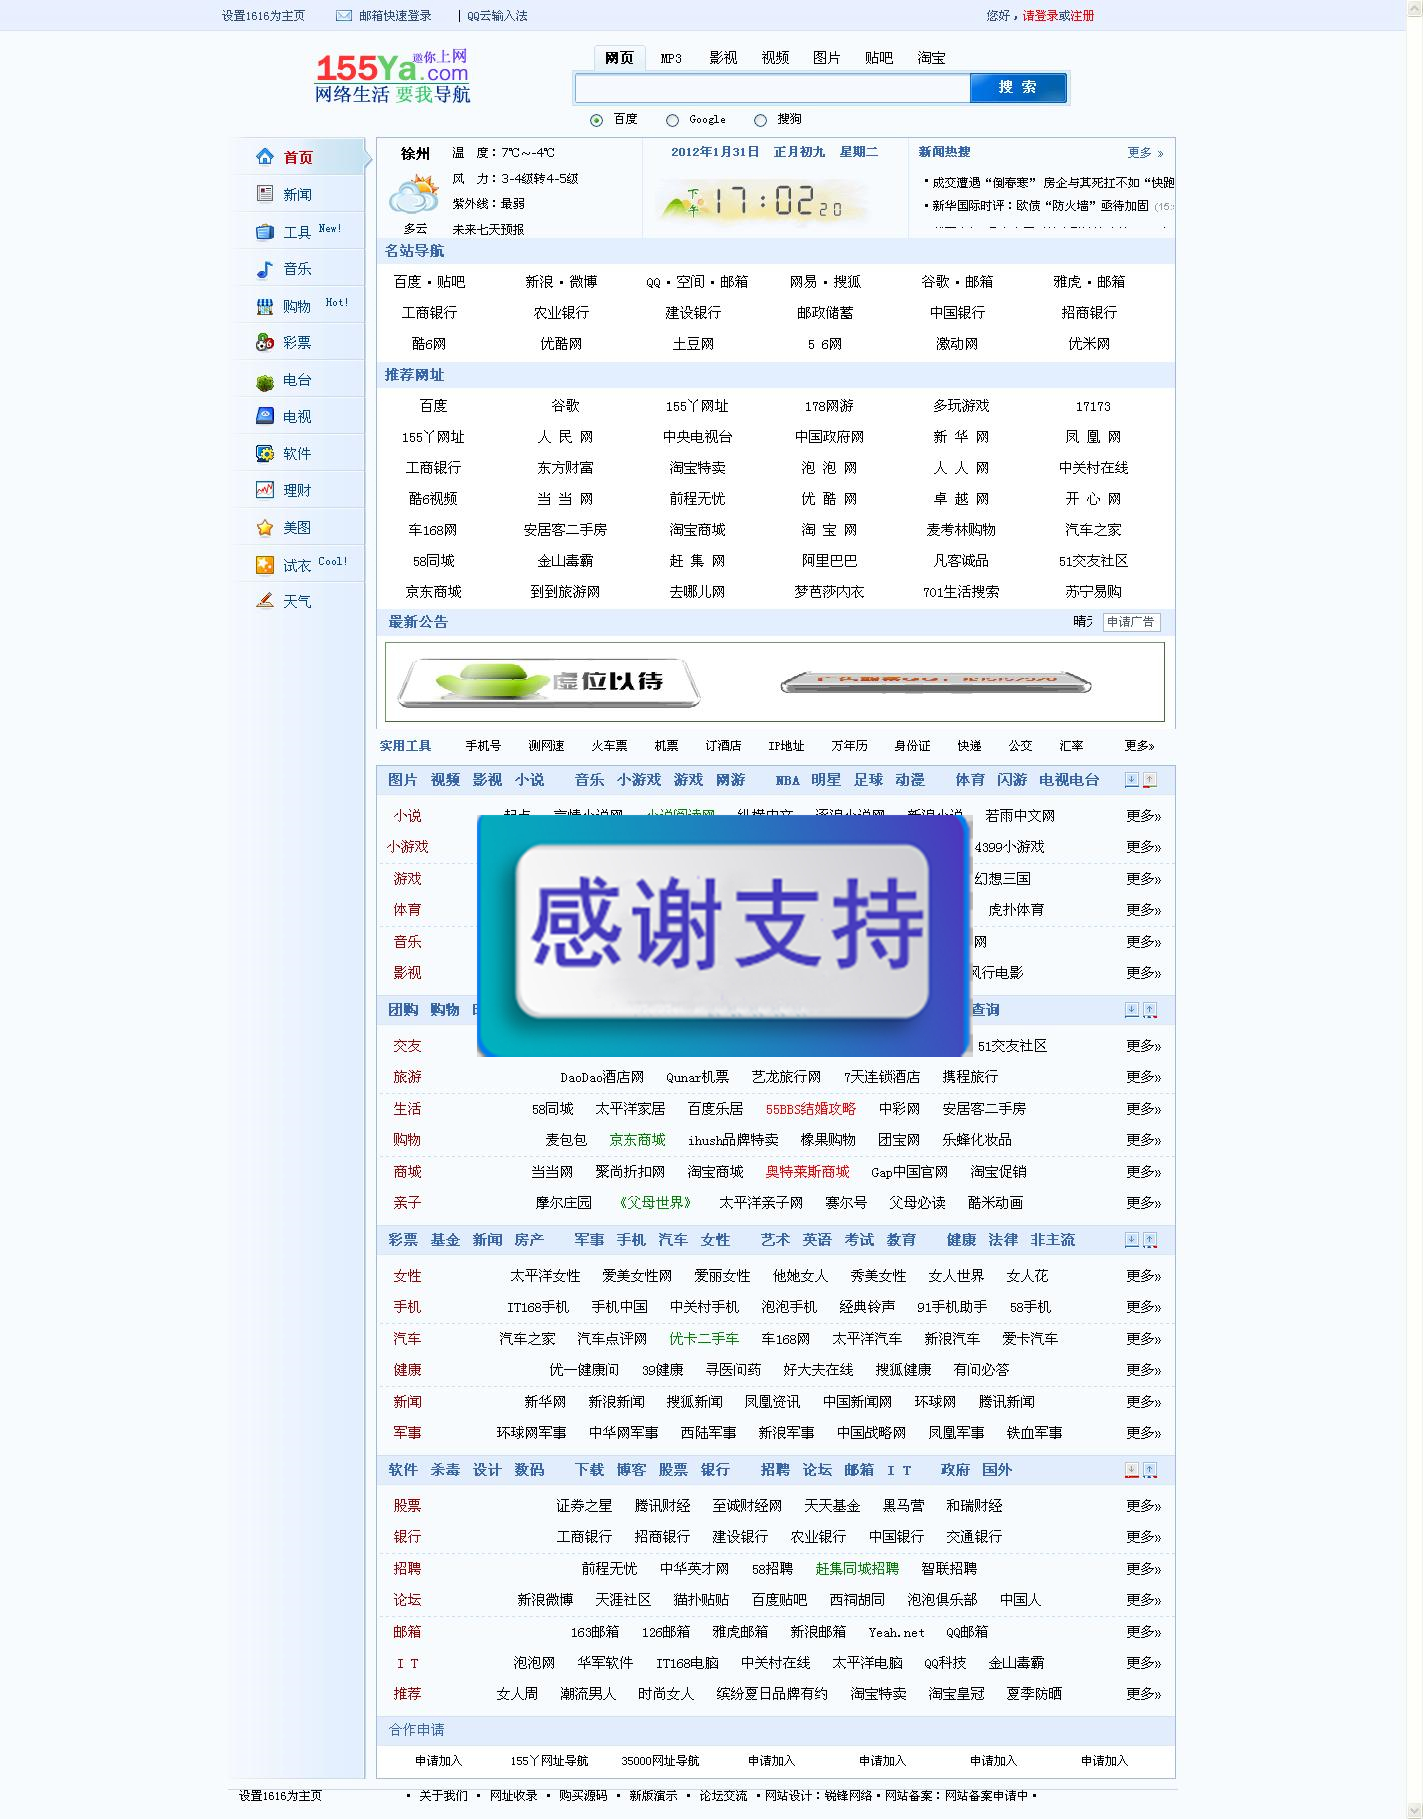
Task: Open the 工具 tools sidebar icon
Action: pos(265,231)
